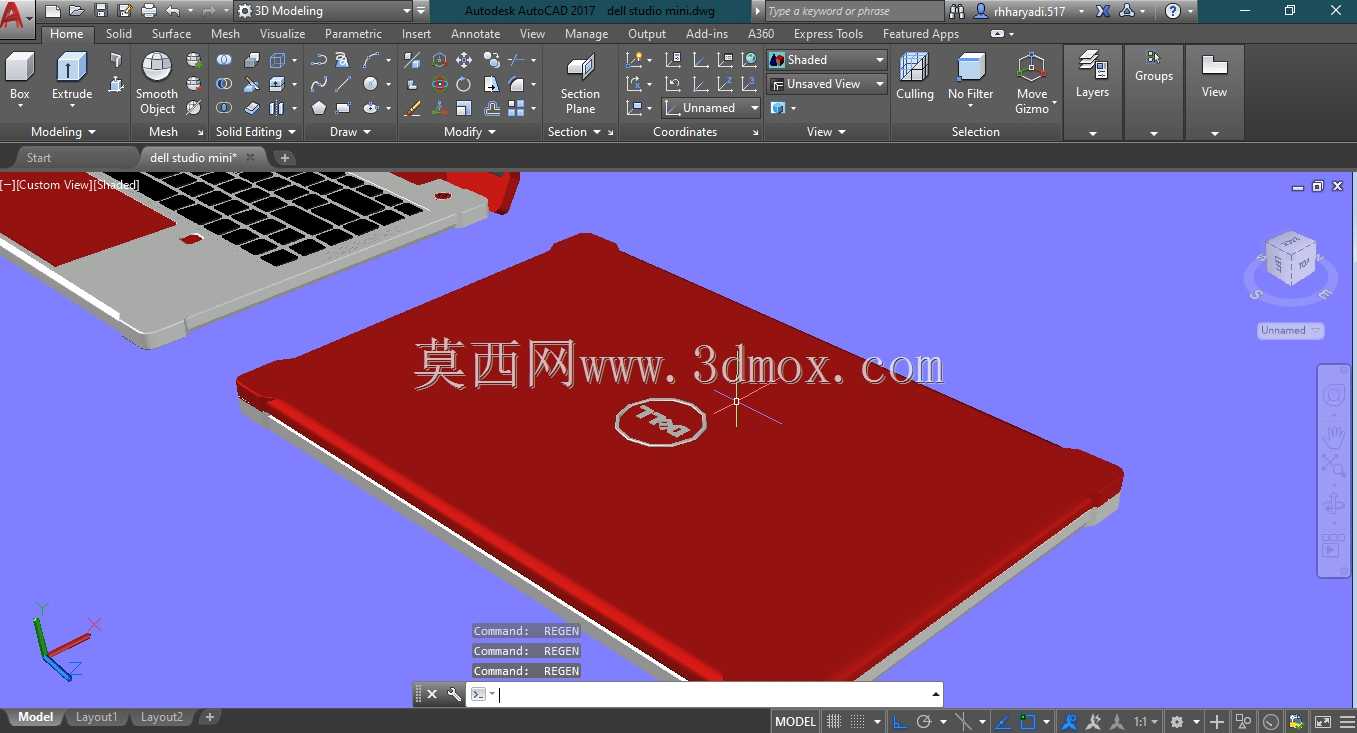Click the Autodesk Exchange X icon

pyautogui.click(x=1102, y=11)
